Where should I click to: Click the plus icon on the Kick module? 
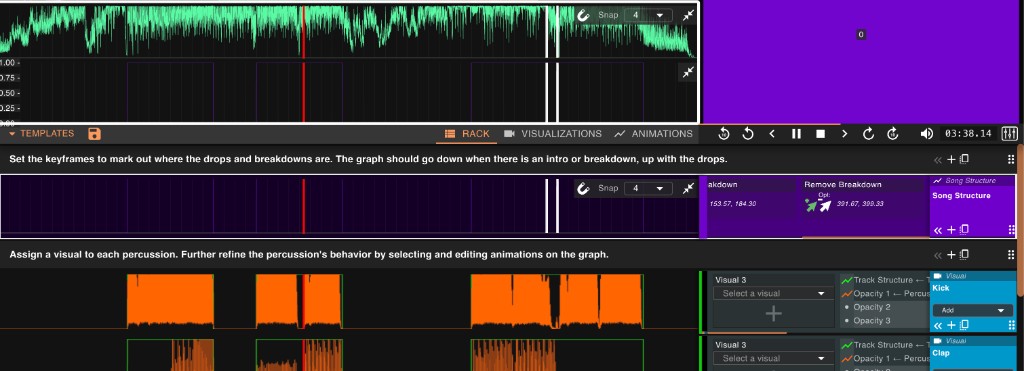tap(952, 325)
